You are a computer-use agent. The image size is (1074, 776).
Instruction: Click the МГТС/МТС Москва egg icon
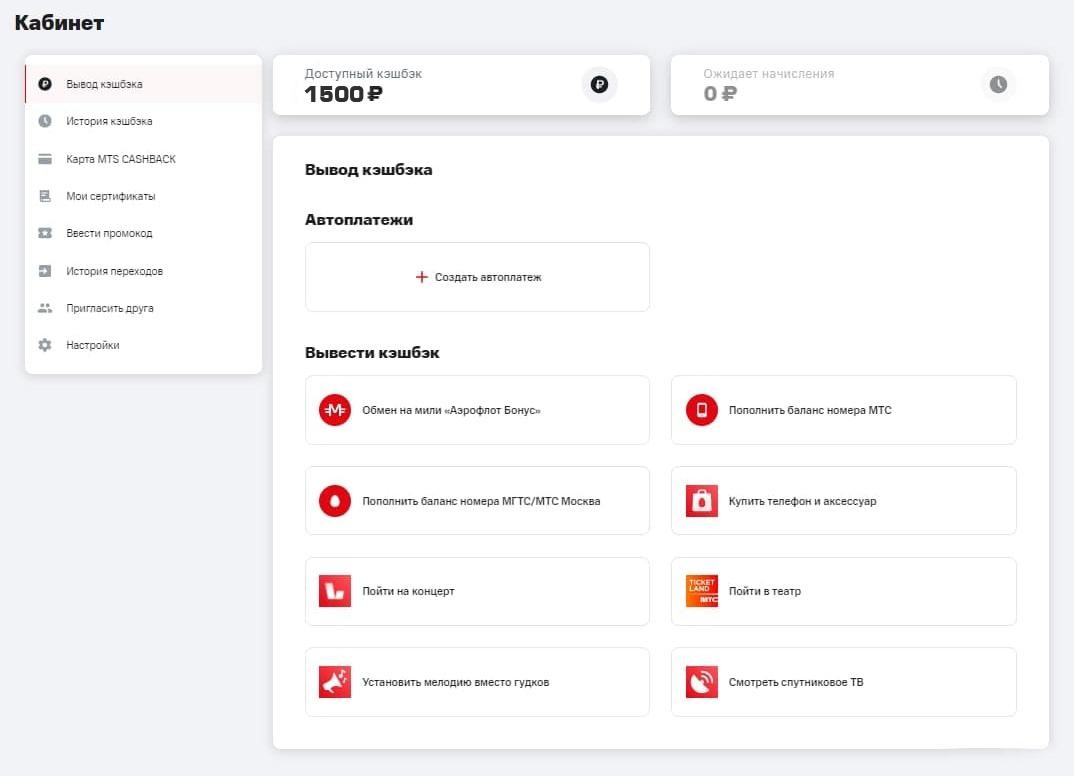pos(335,501)
